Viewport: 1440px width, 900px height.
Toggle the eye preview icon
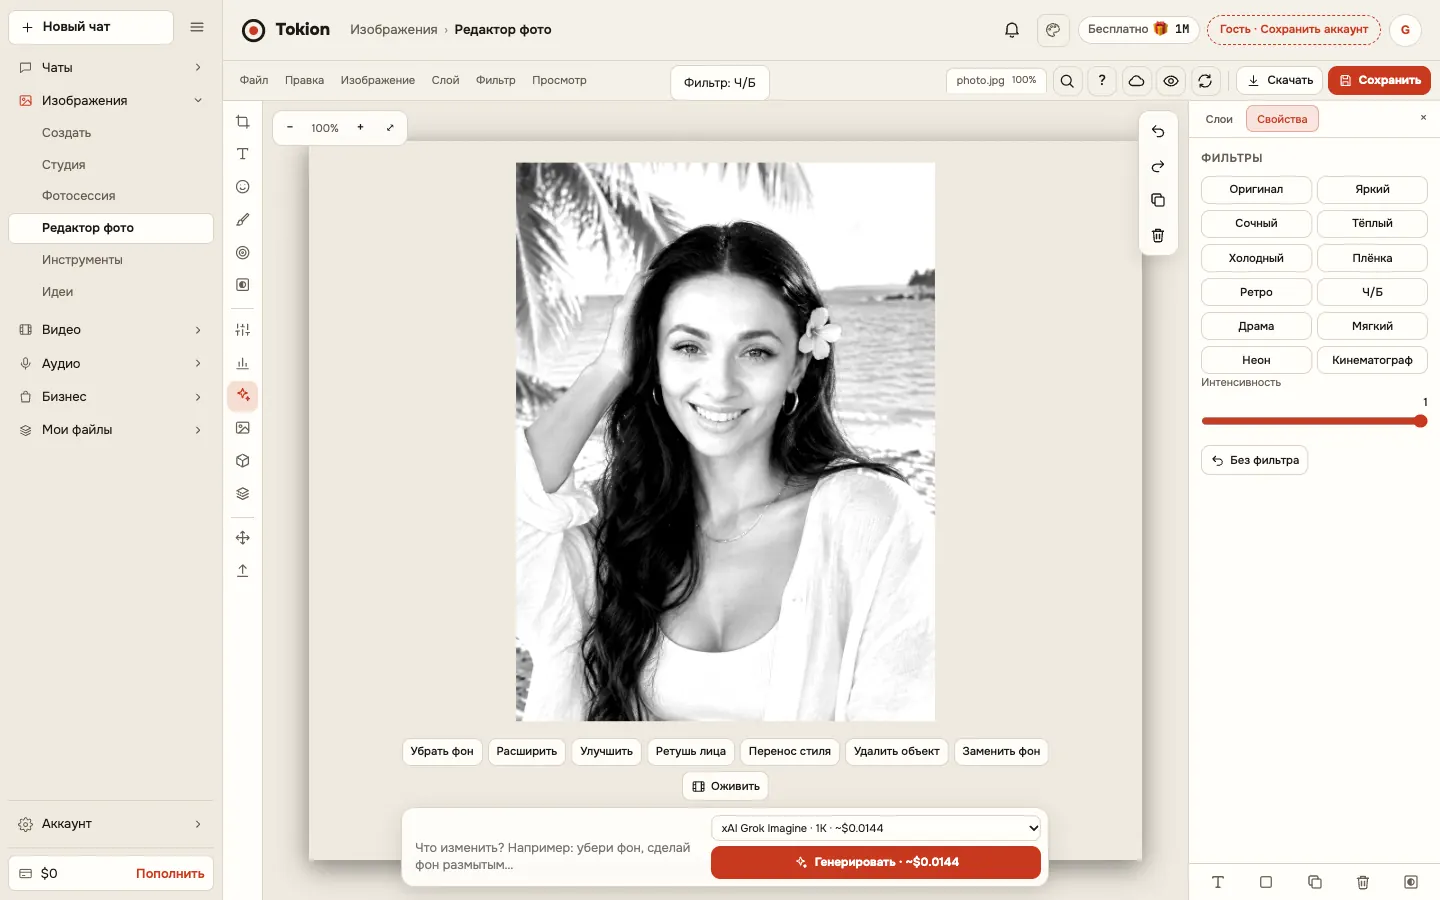tap(1171, 81)
